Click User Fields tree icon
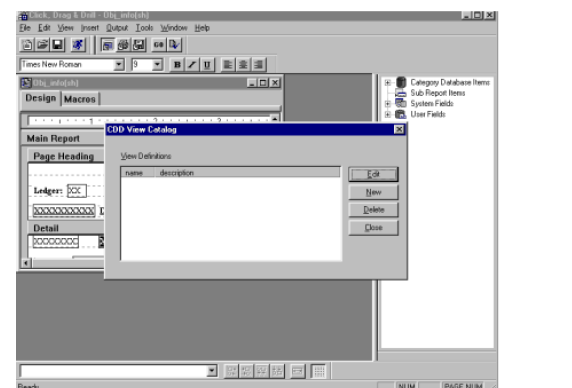Image resolution: width=572 pixels, height=388 pixels. tap(401, 114)
